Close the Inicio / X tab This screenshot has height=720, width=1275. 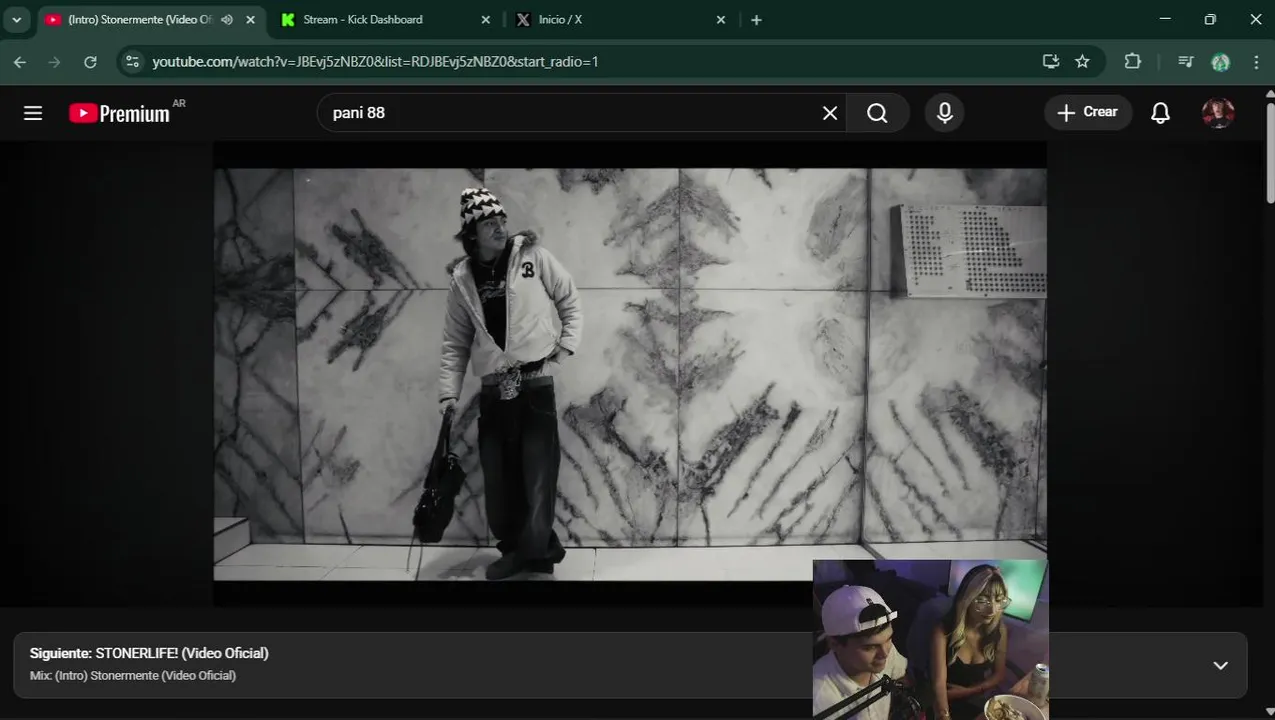click(x=721, y=20)
